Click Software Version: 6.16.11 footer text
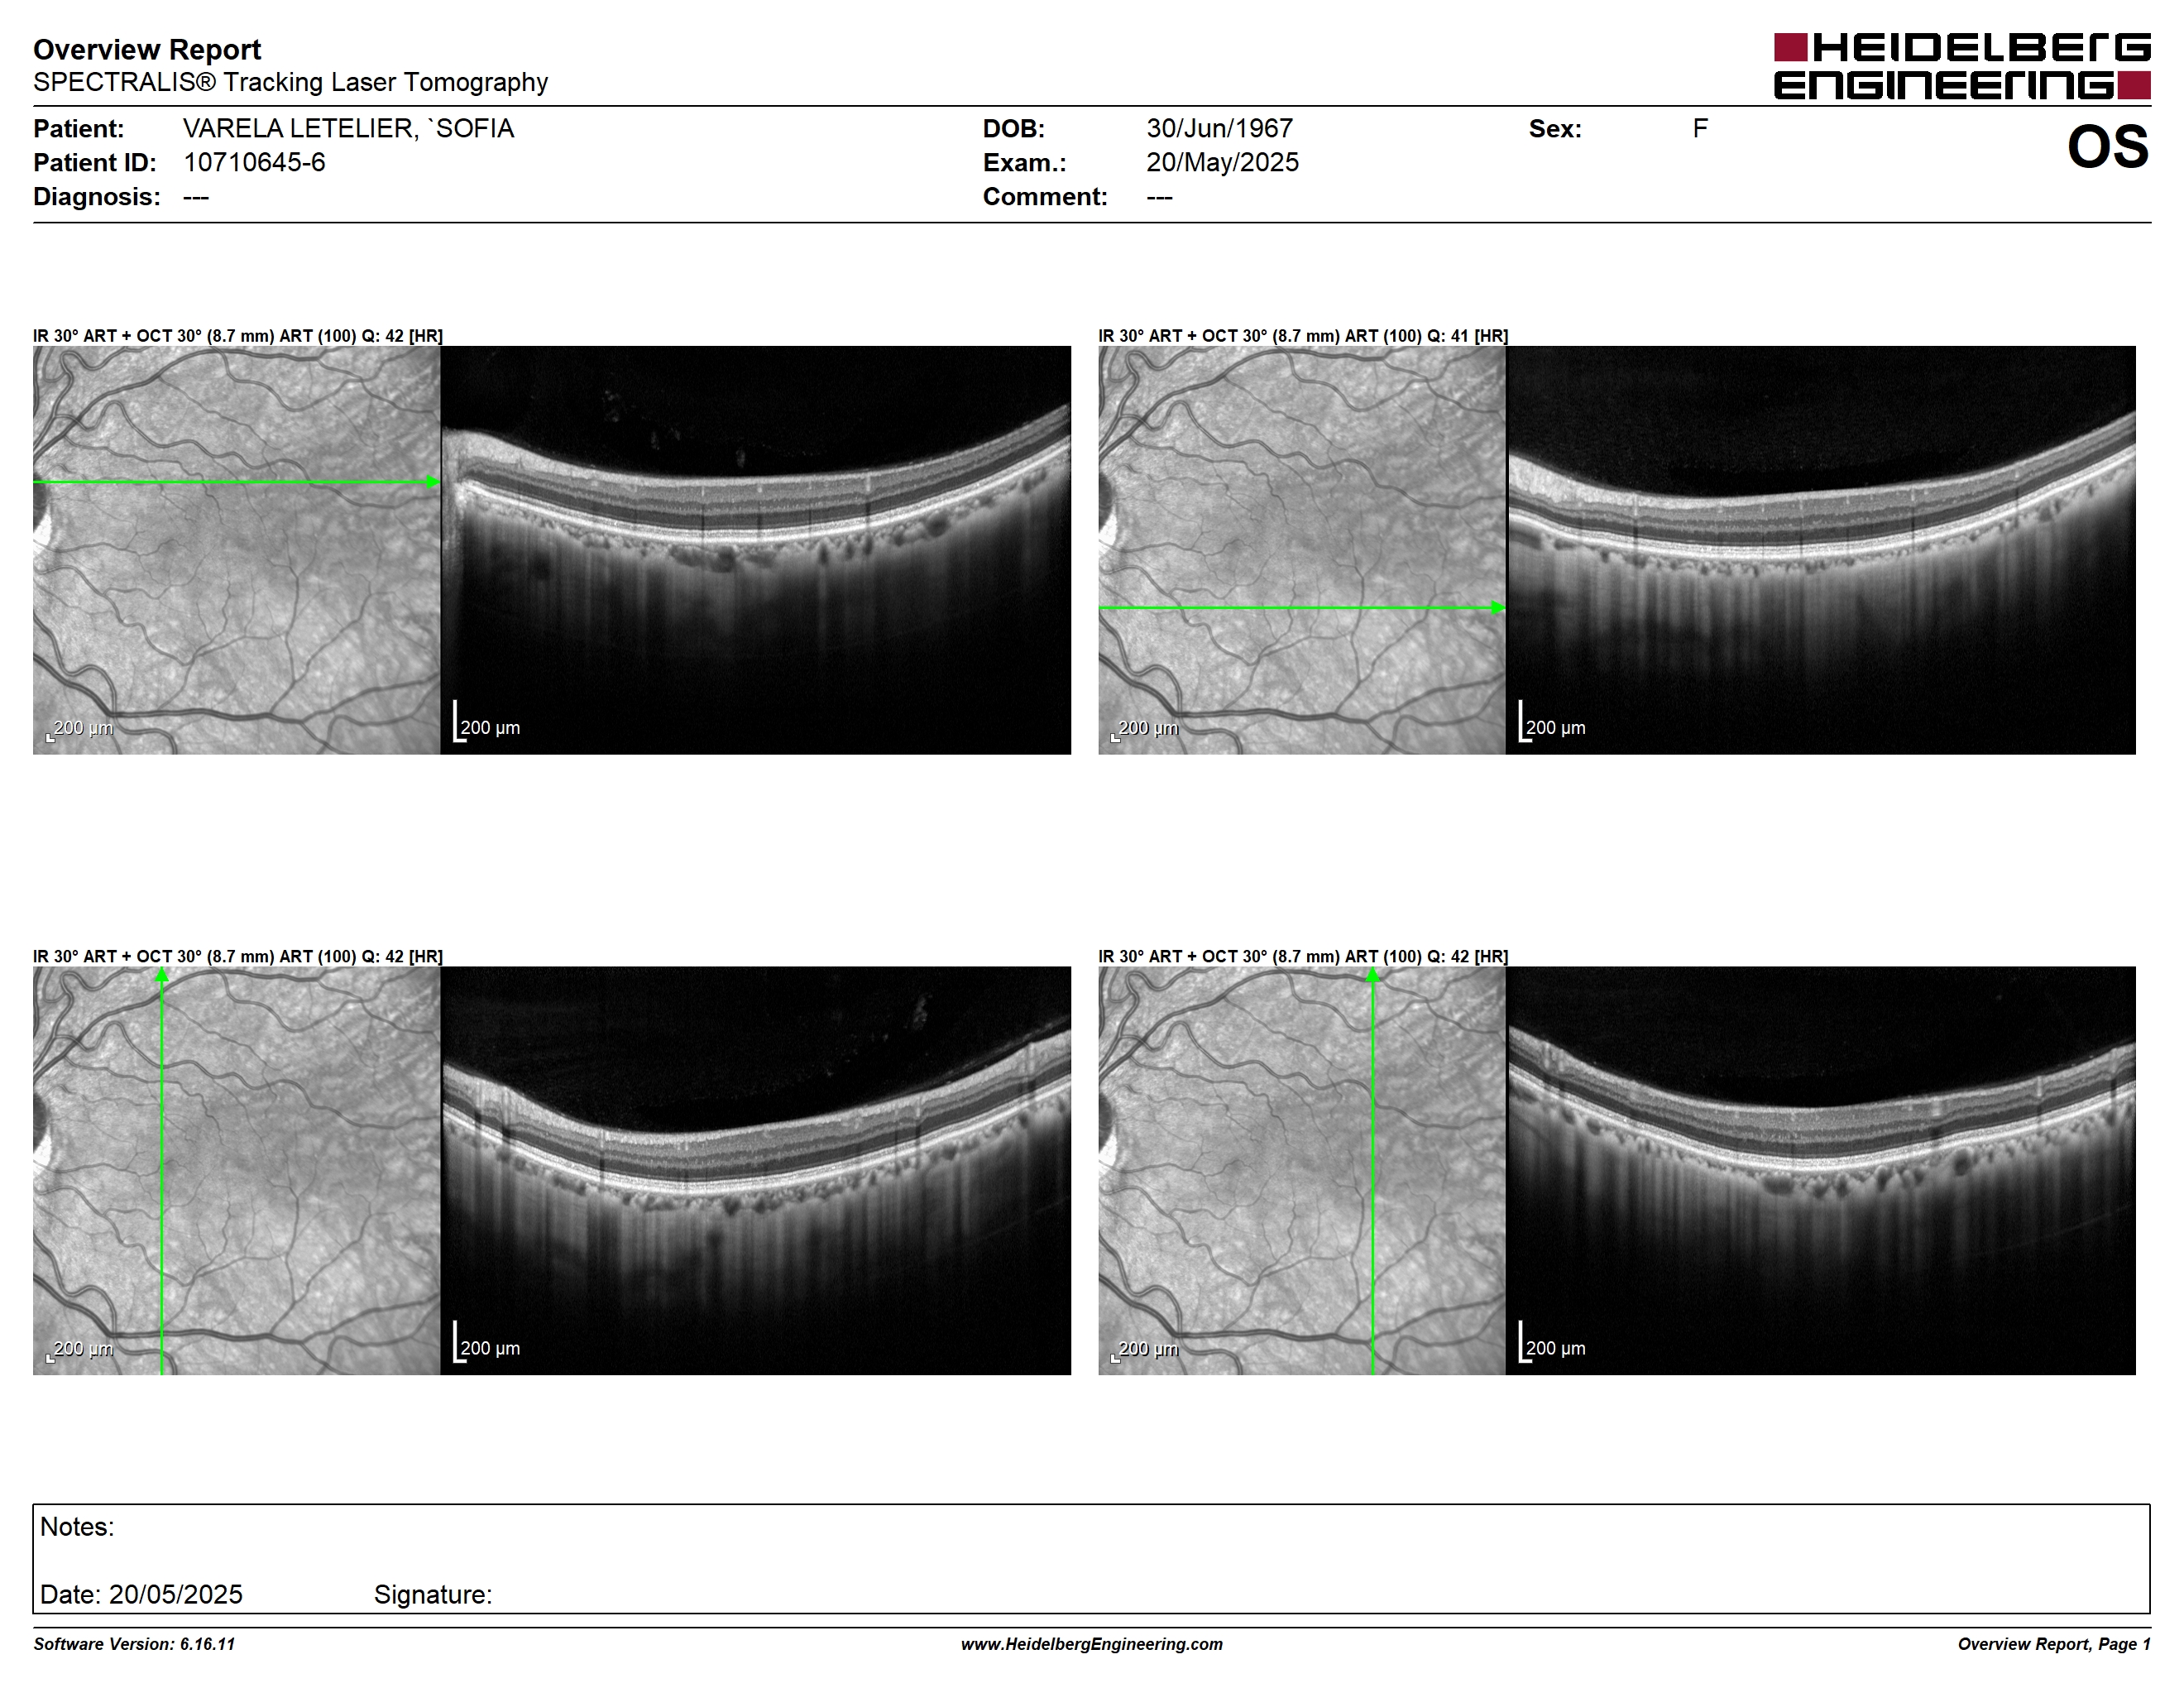The width and height of the screenshot is (2184, 1688). coord(134,1644)
